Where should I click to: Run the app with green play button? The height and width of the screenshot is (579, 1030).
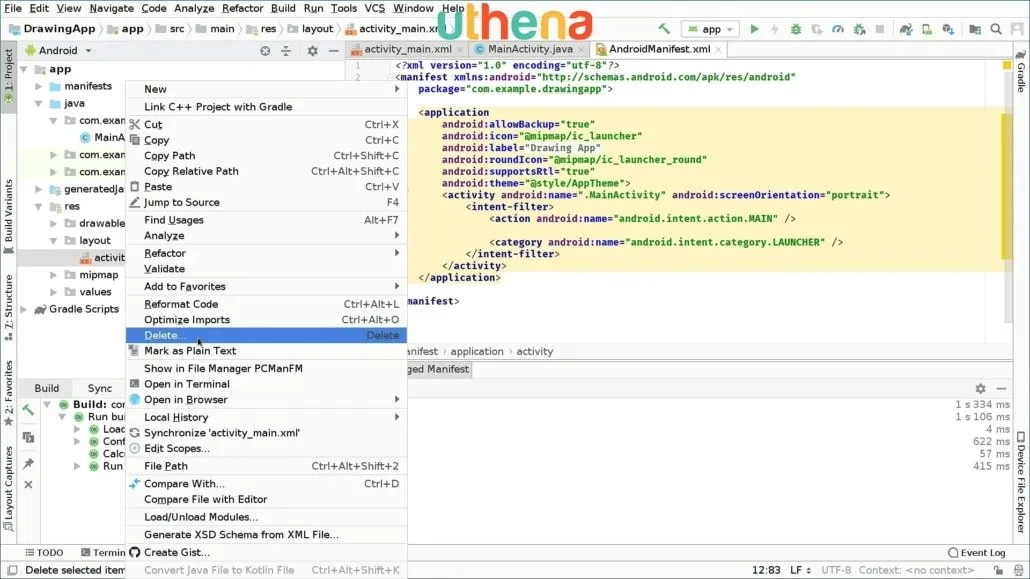pyautogui.click(x=754, y=29)
